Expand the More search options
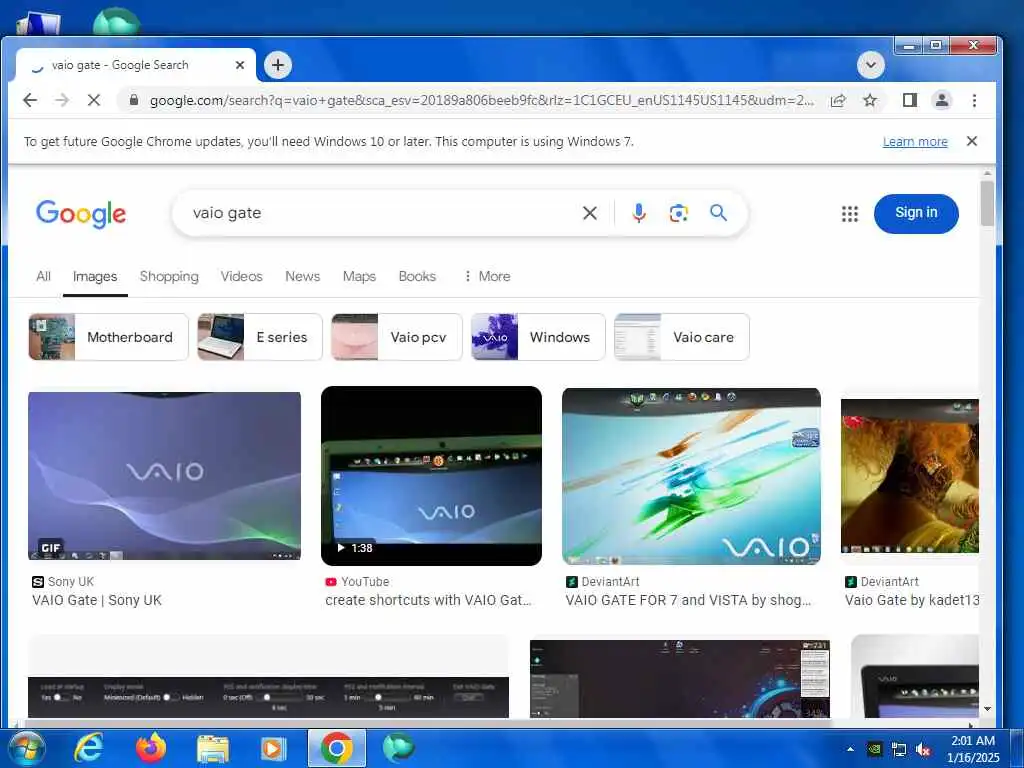 pos(487,276)
